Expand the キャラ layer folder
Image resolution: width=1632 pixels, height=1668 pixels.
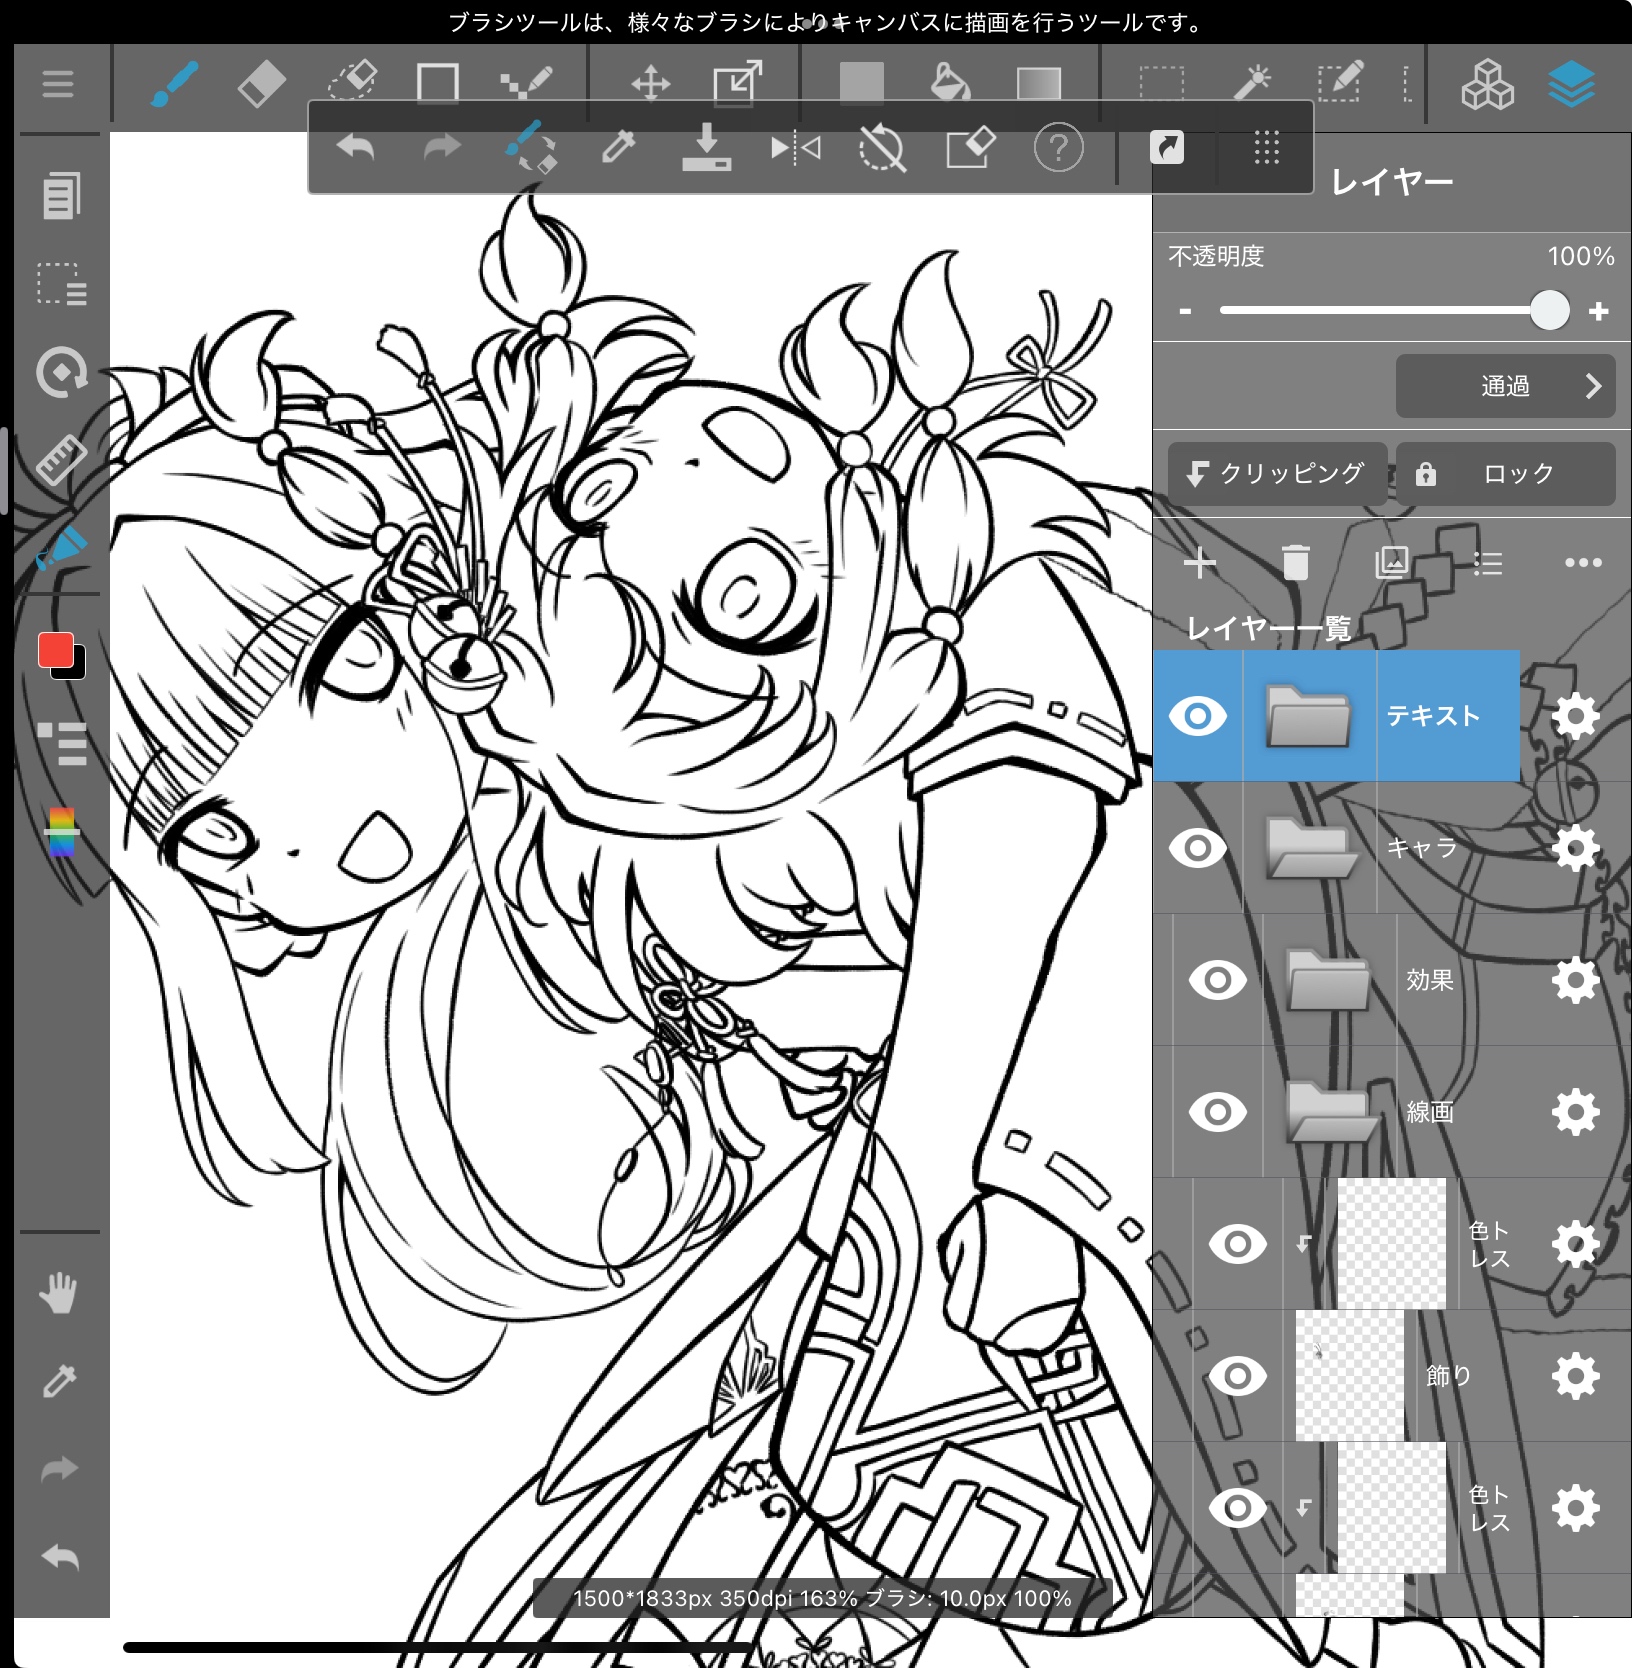pos(1310,848)
